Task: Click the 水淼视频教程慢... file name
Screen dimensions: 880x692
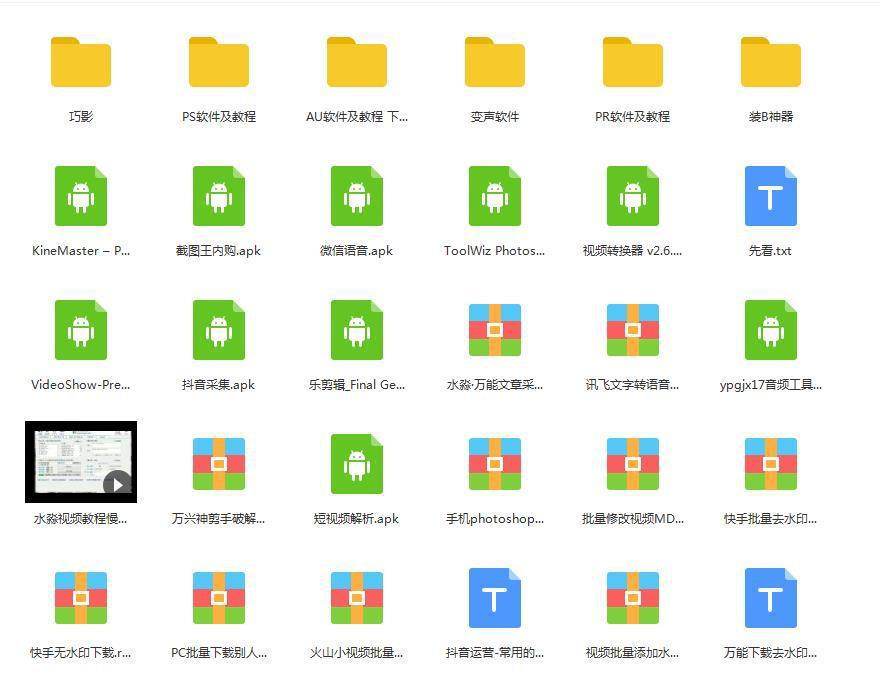Action: [81, 519]
